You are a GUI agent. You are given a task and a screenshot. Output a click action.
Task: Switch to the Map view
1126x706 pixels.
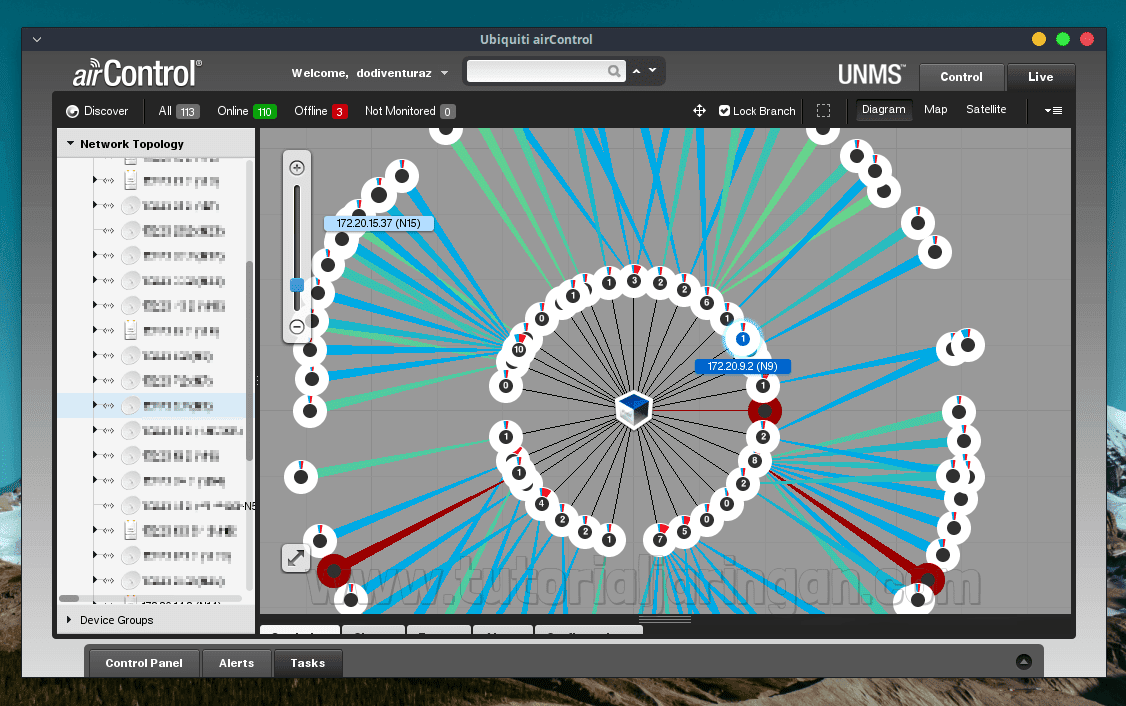[x=936, y=109]
